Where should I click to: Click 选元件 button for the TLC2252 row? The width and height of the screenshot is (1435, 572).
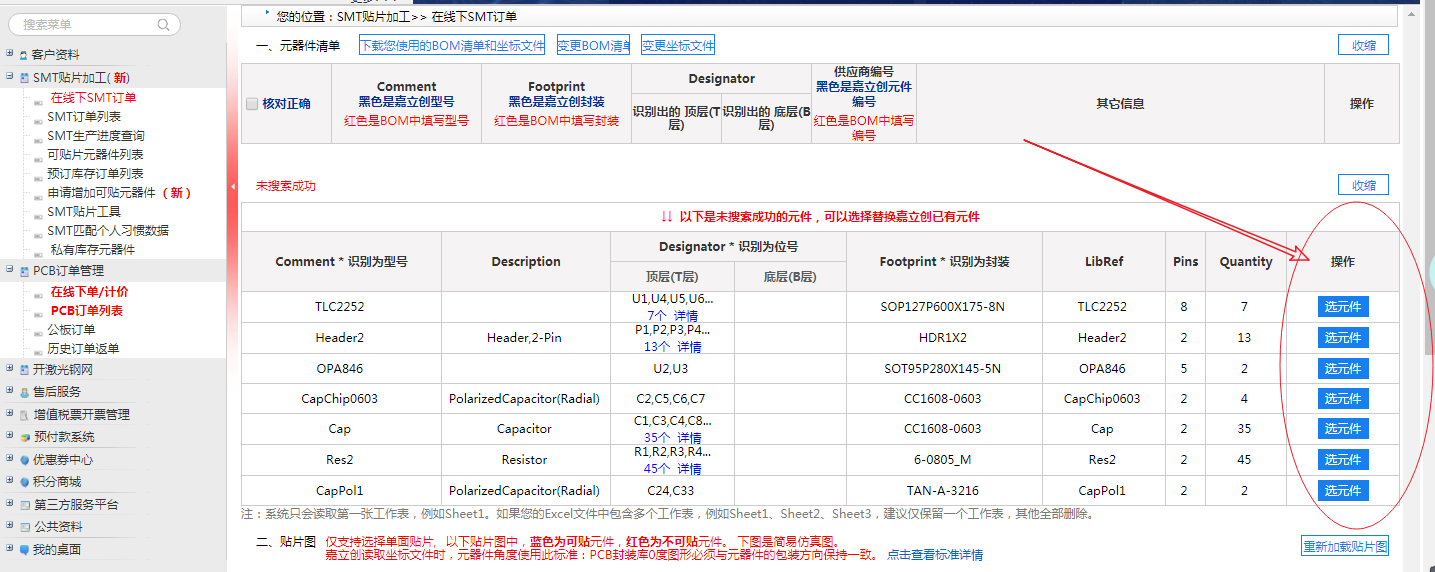coord(1342,308)
